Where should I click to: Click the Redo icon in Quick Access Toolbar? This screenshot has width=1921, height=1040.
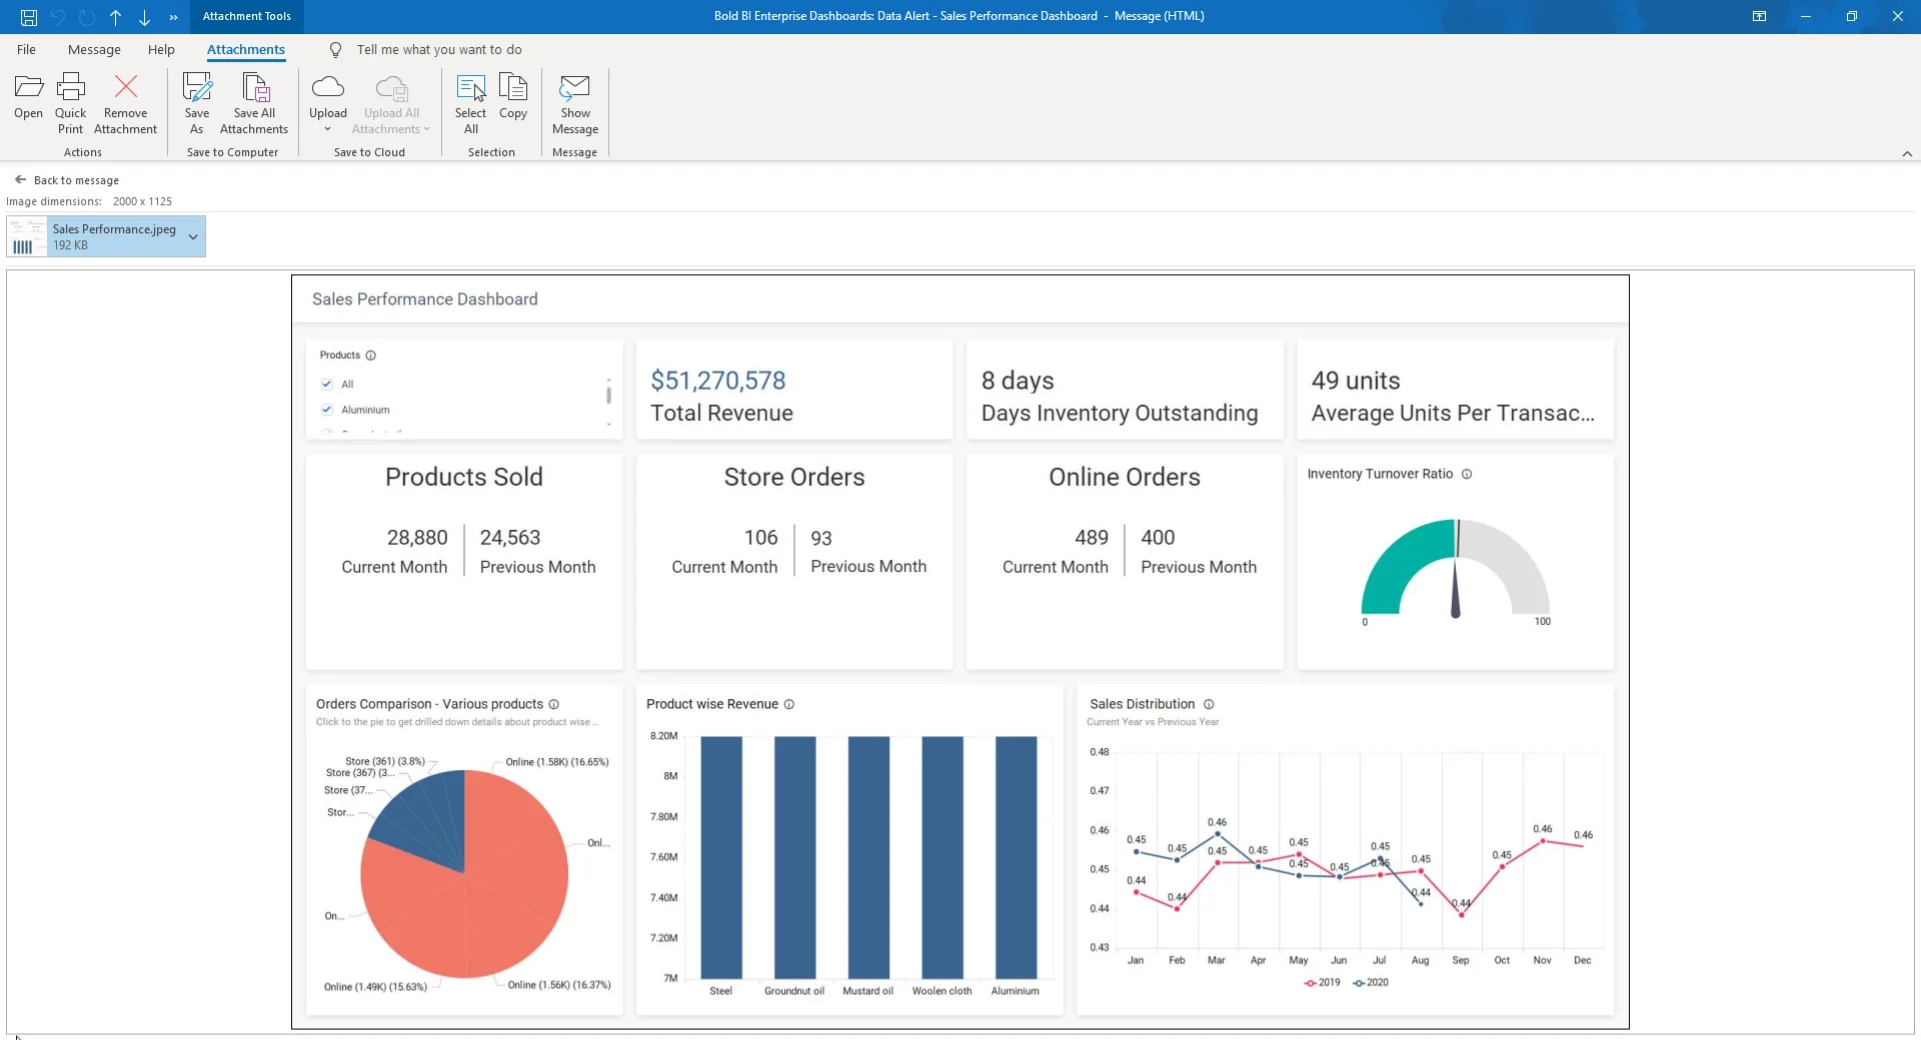[87, 17]
